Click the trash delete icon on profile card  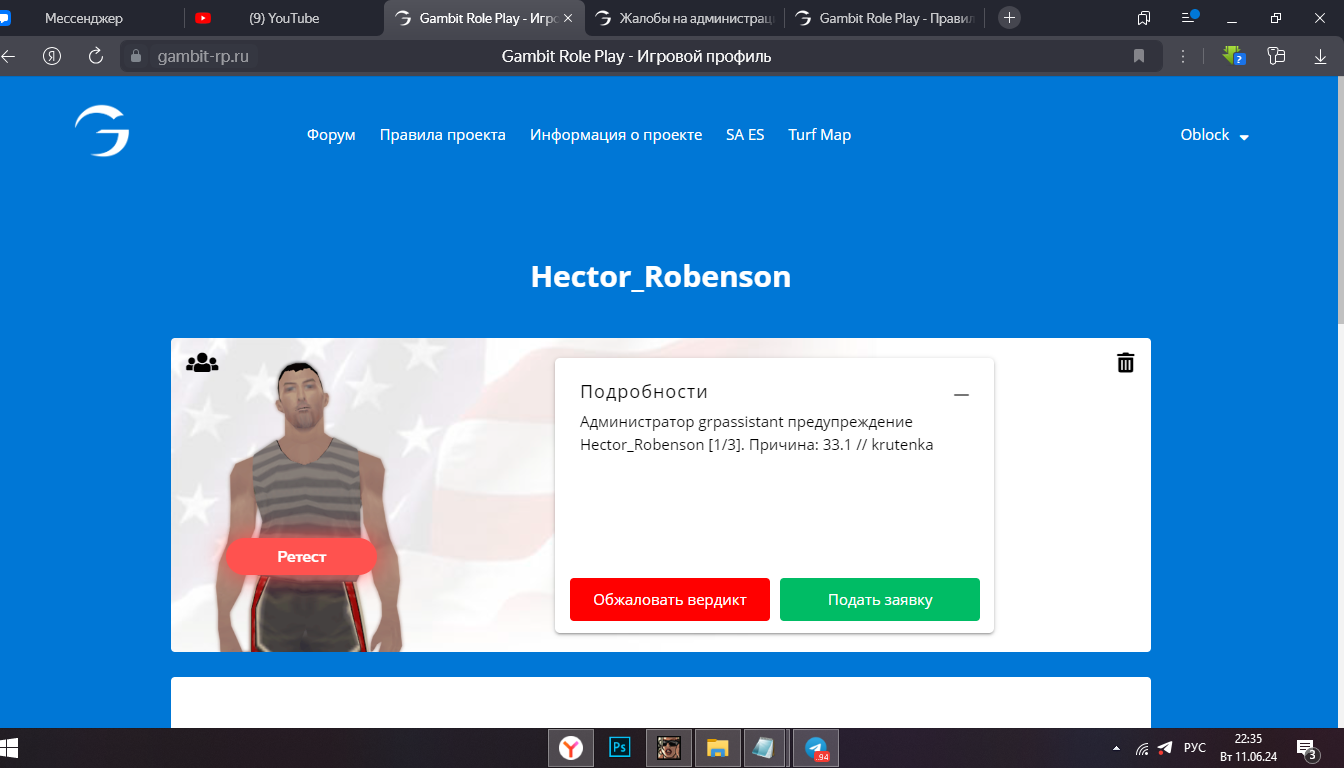(1125, 363)
